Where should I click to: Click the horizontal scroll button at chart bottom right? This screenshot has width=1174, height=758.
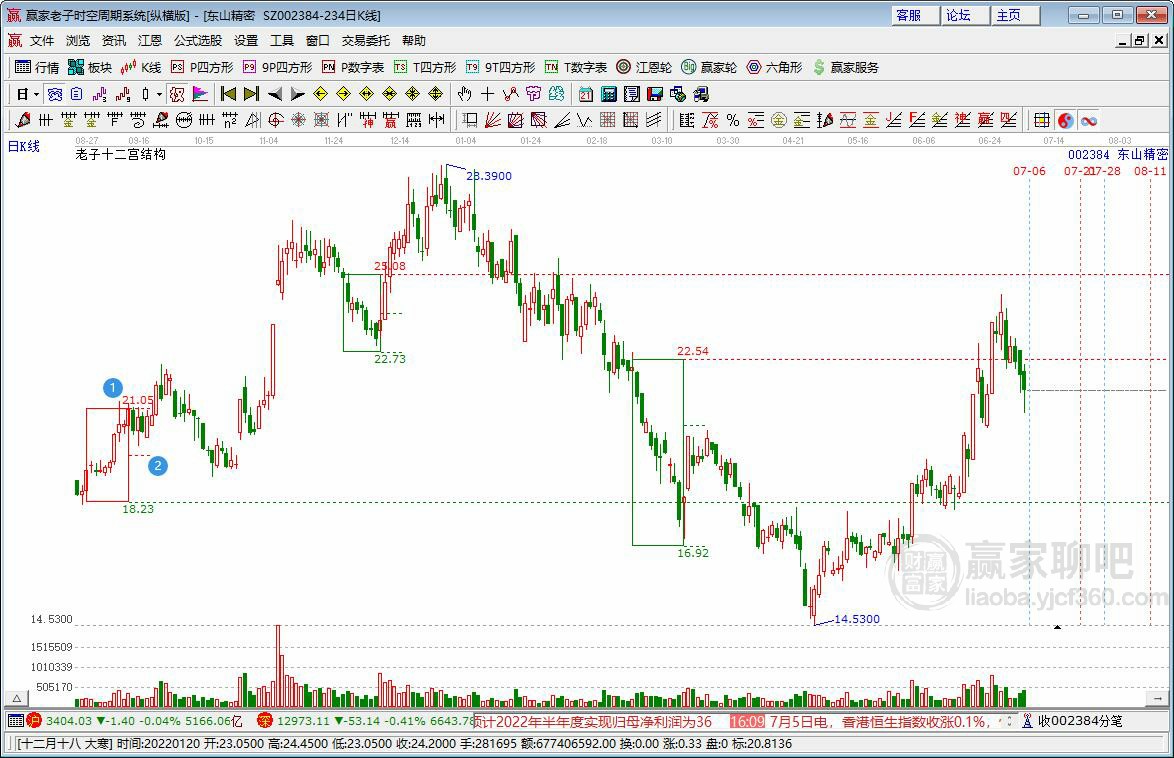[1158, 698]
